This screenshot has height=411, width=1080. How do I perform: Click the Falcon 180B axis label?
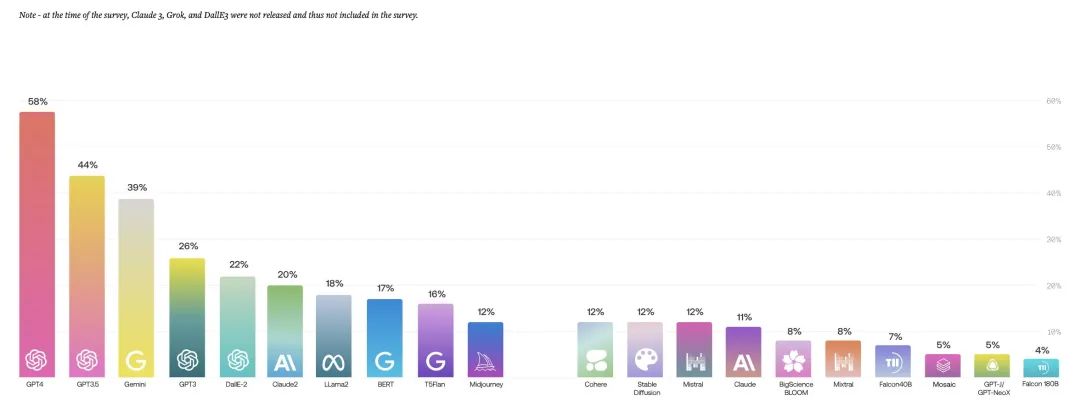[1040, 384]
